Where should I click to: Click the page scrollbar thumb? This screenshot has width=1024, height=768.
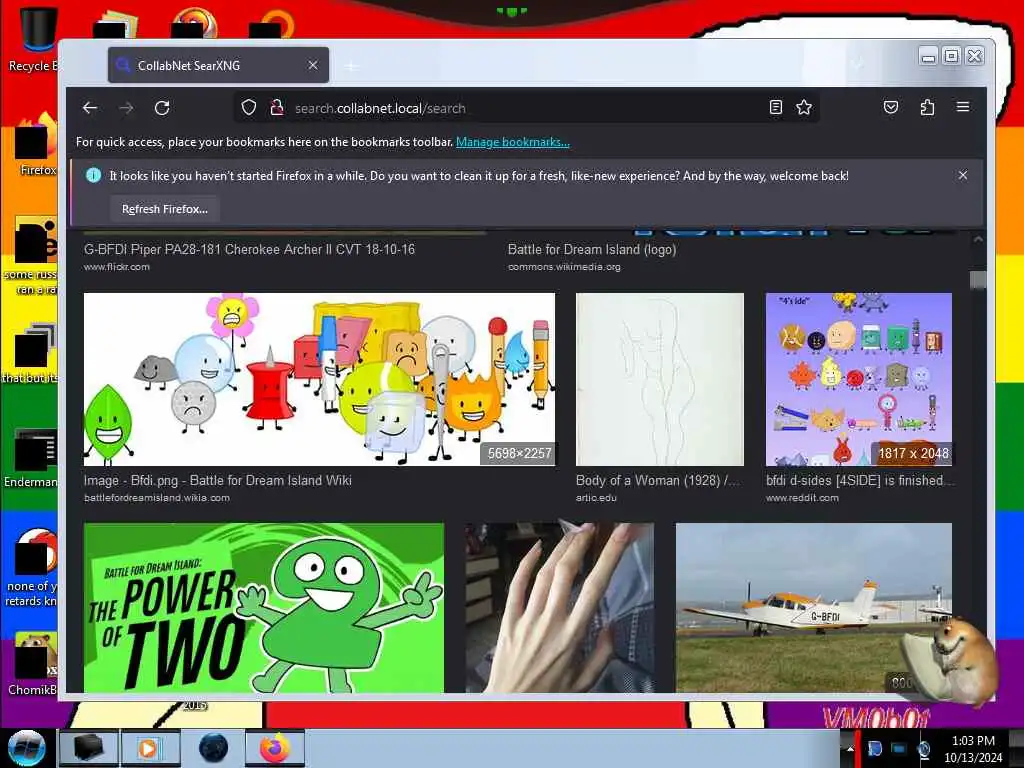click(978, 280)
